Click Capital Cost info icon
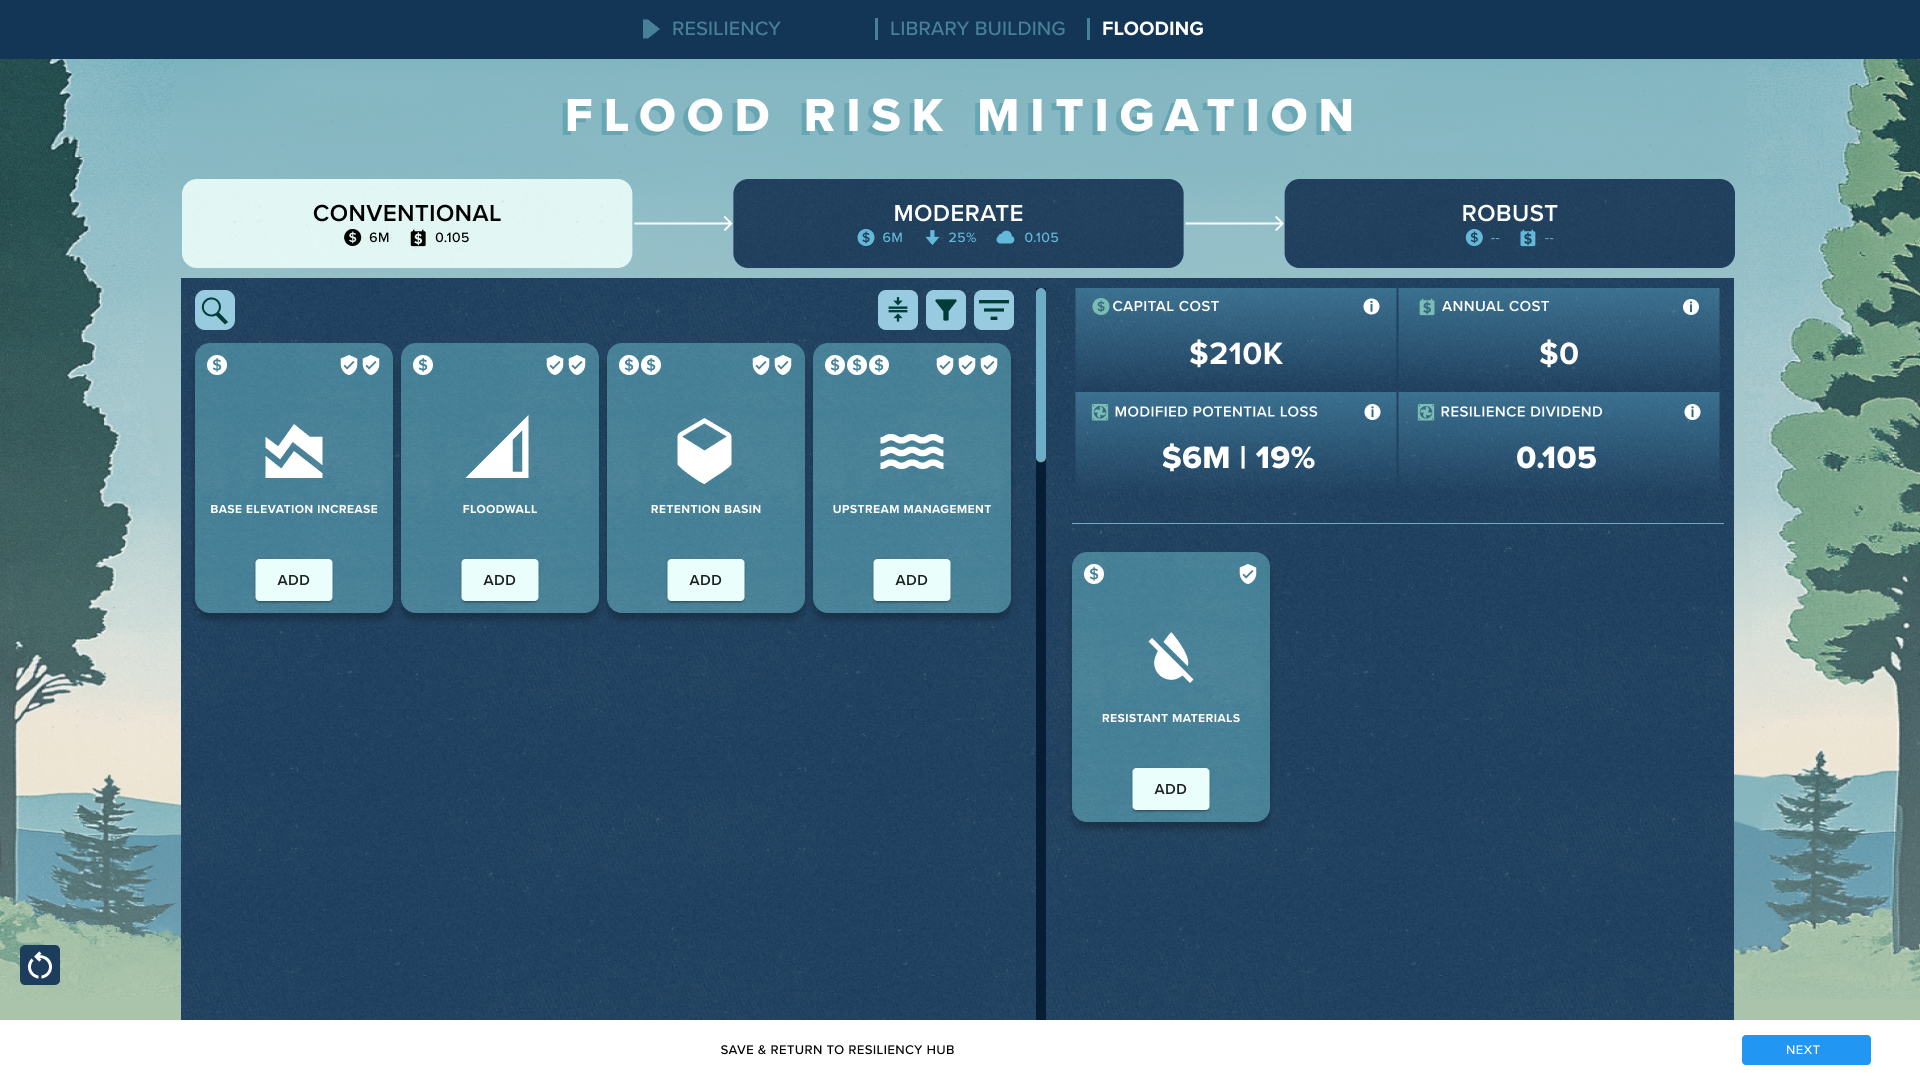1920x1080 pixels. pos(1371,307)
